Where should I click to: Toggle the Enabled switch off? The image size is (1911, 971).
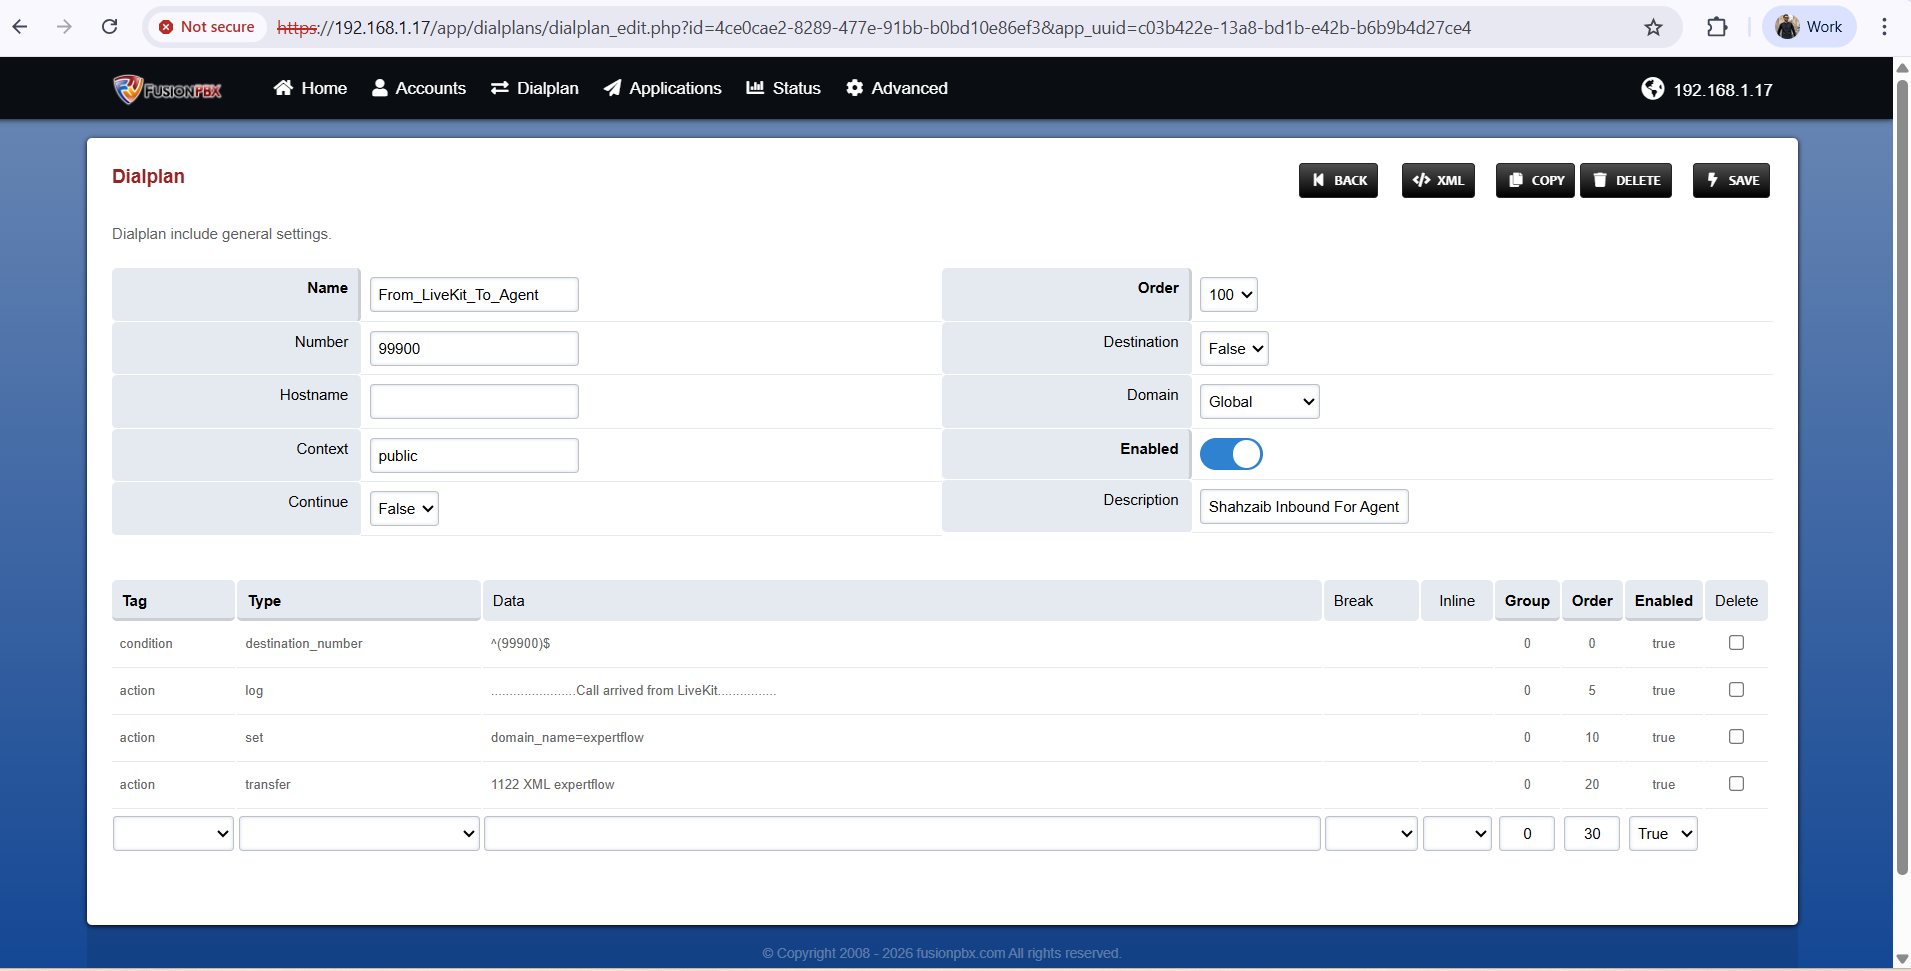(1230, 454)
